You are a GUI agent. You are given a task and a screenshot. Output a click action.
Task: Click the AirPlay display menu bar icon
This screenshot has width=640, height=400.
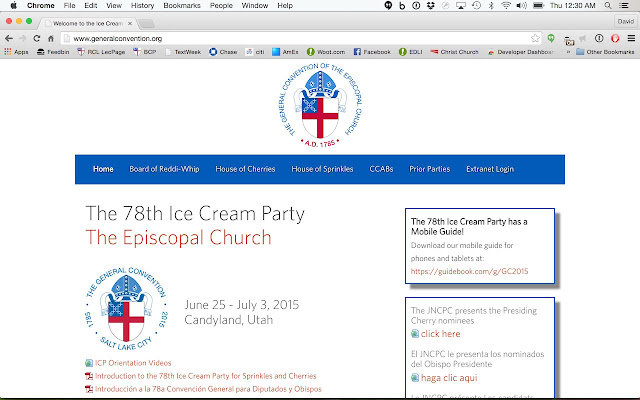[x=461, y=5]
